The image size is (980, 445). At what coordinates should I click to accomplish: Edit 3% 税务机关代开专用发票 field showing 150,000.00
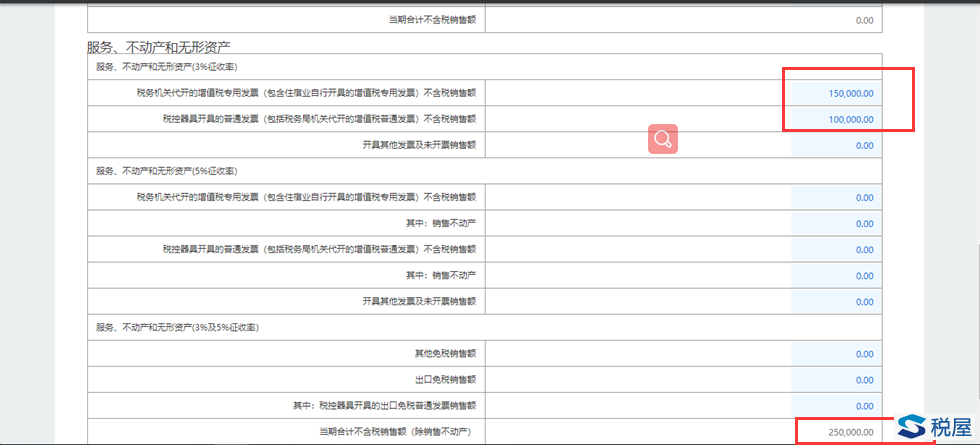point(836,93)
